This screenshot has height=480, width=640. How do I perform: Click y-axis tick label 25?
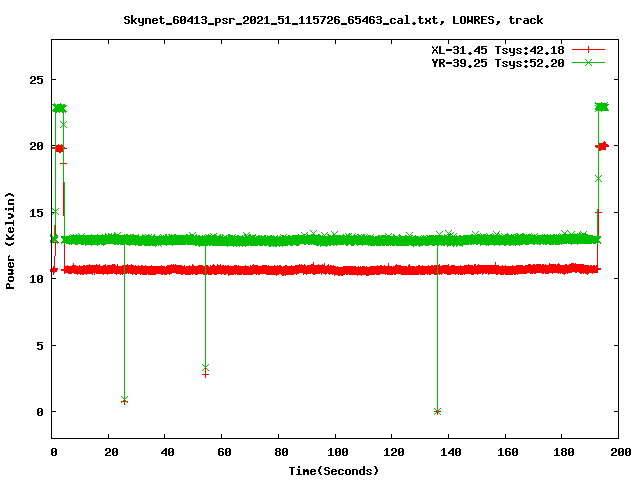point(36,80)
